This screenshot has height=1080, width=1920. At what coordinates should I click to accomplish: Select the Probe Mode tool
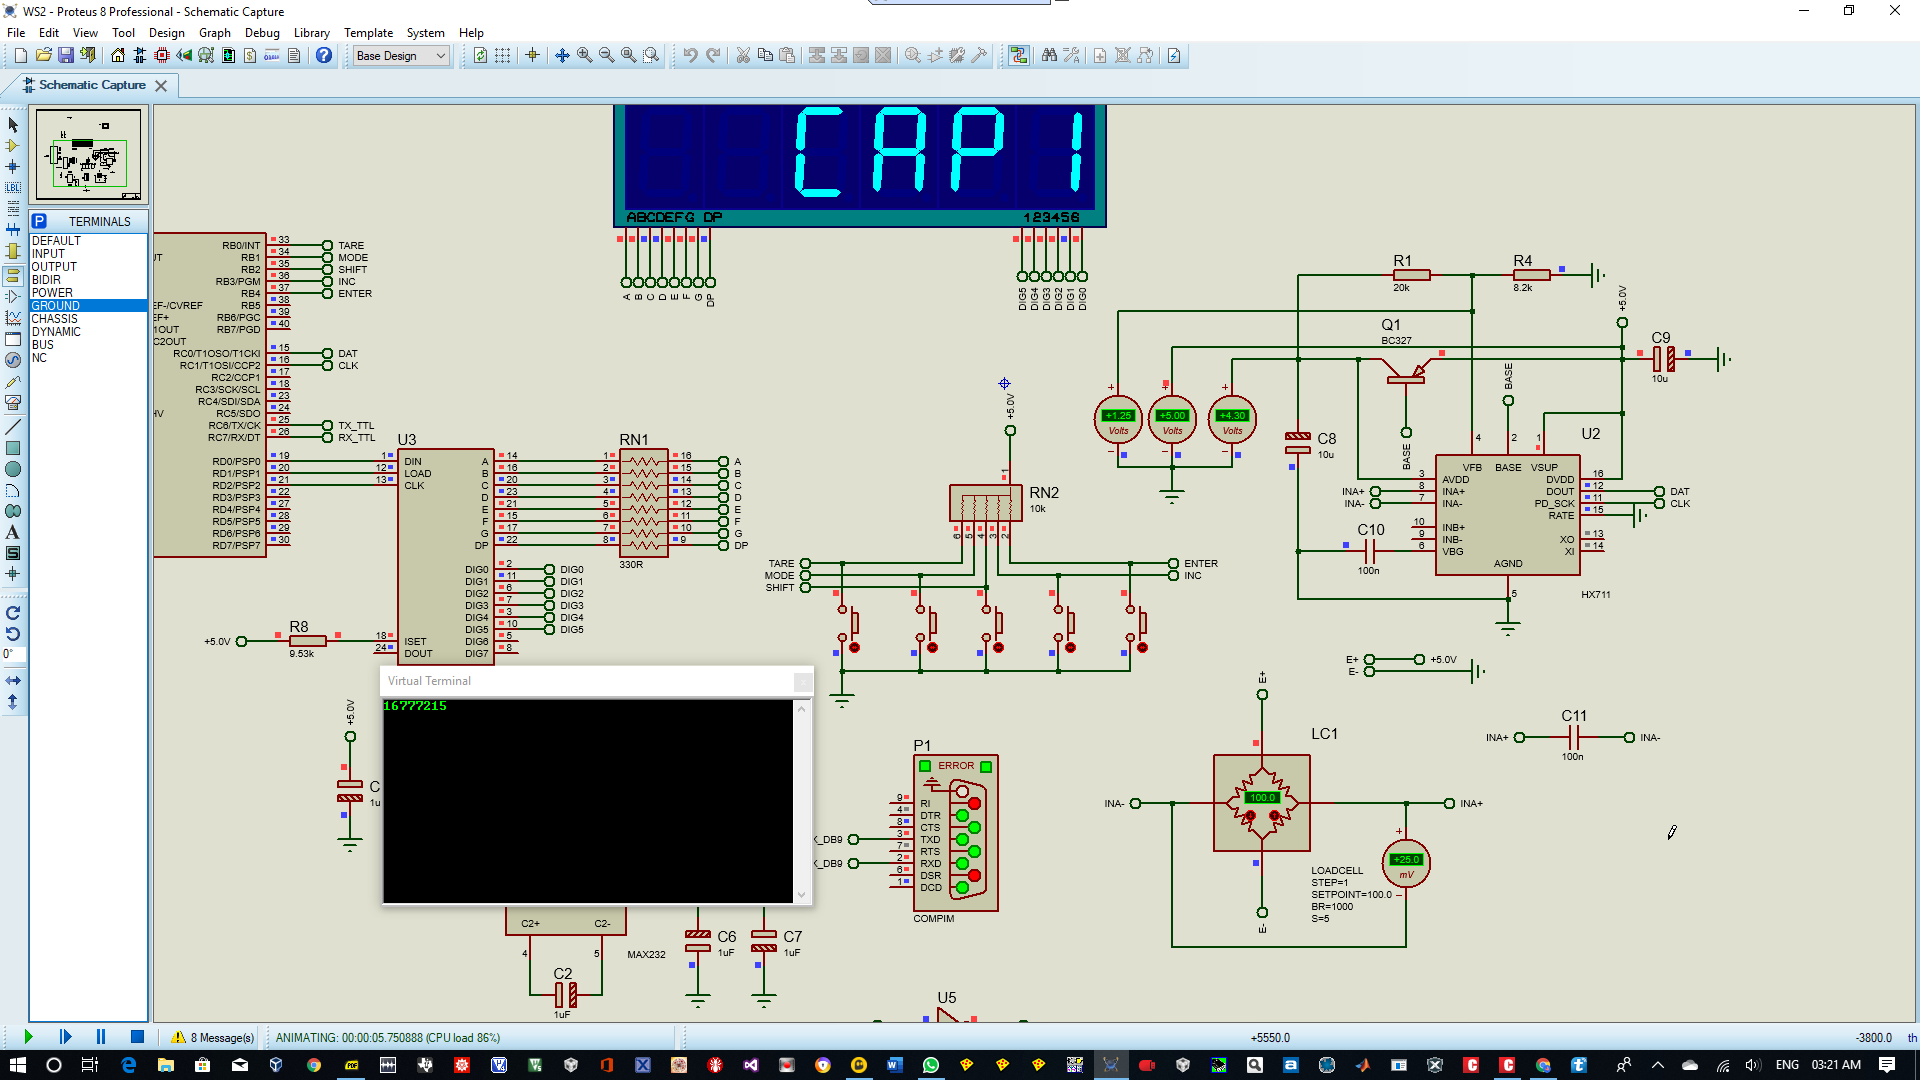click(x=13, y=381)
